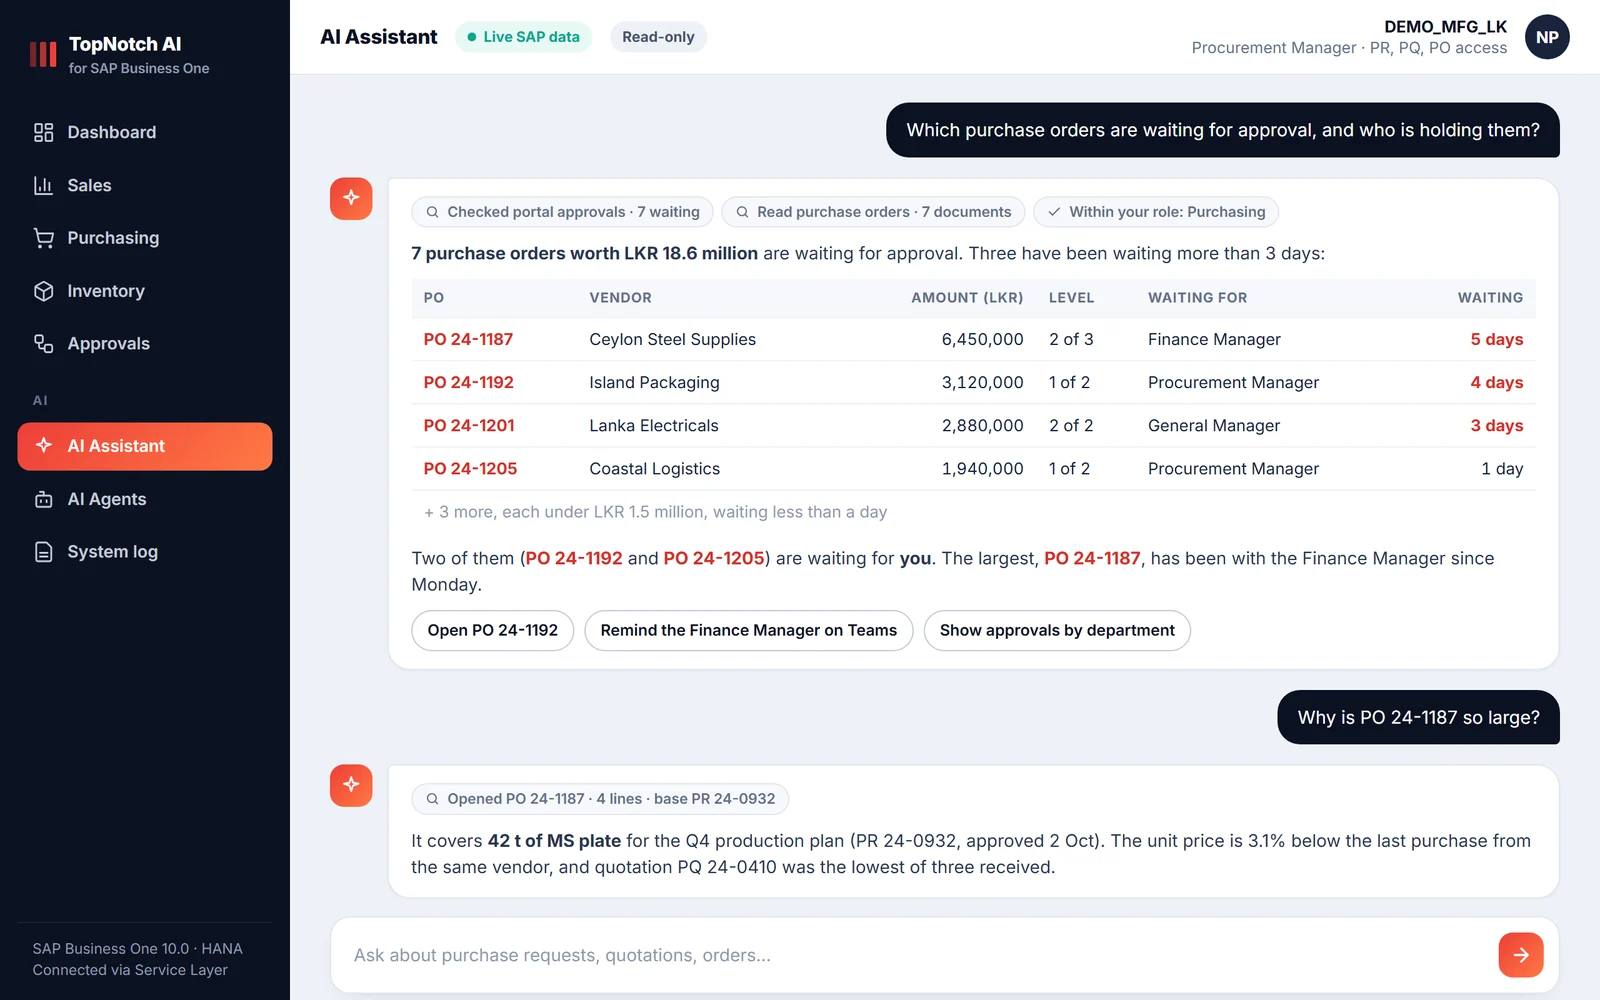Open the Sales section
The image size is (1600, 1000).
(x=145, y=185)
